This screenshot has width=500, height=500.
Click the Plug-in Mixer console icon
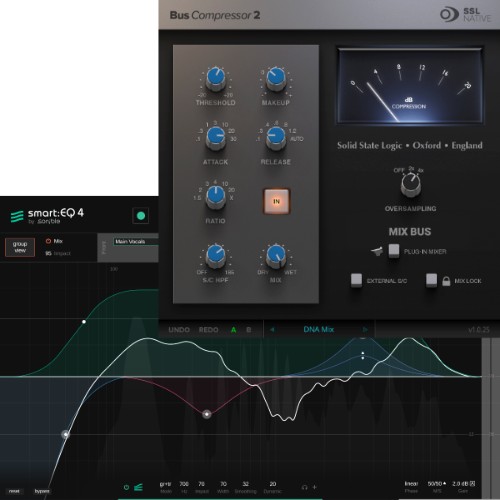click(x=377, y=251)
